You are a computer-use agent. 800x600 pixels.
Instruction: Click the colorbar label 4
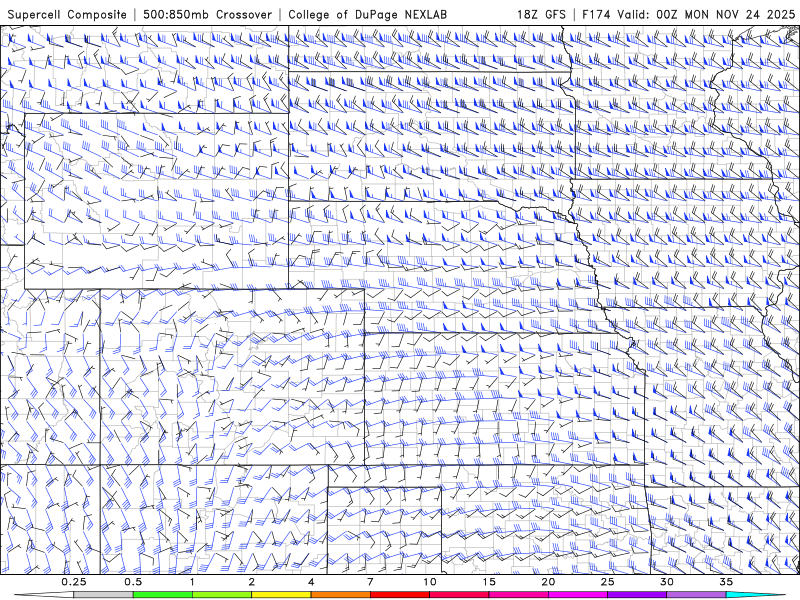coord(311,582)
